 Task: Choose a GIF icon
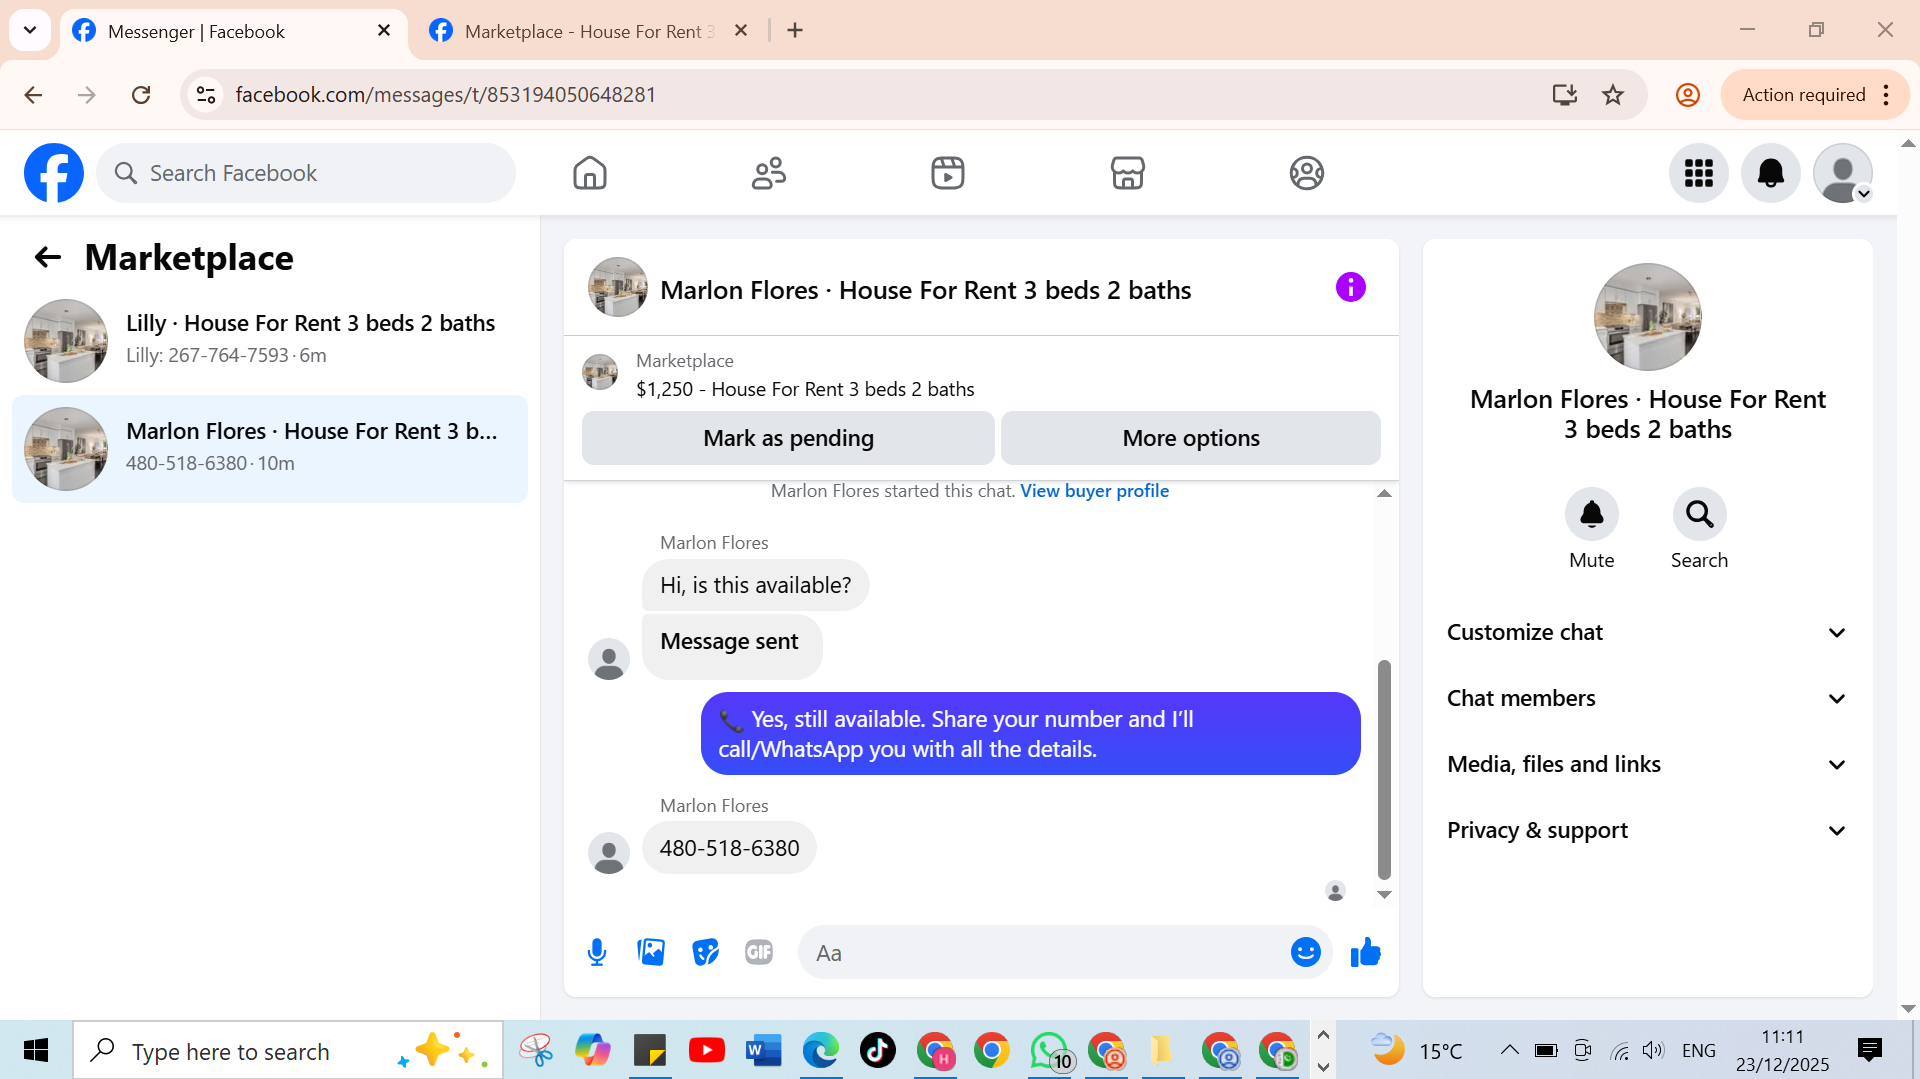tap(759, 952)
